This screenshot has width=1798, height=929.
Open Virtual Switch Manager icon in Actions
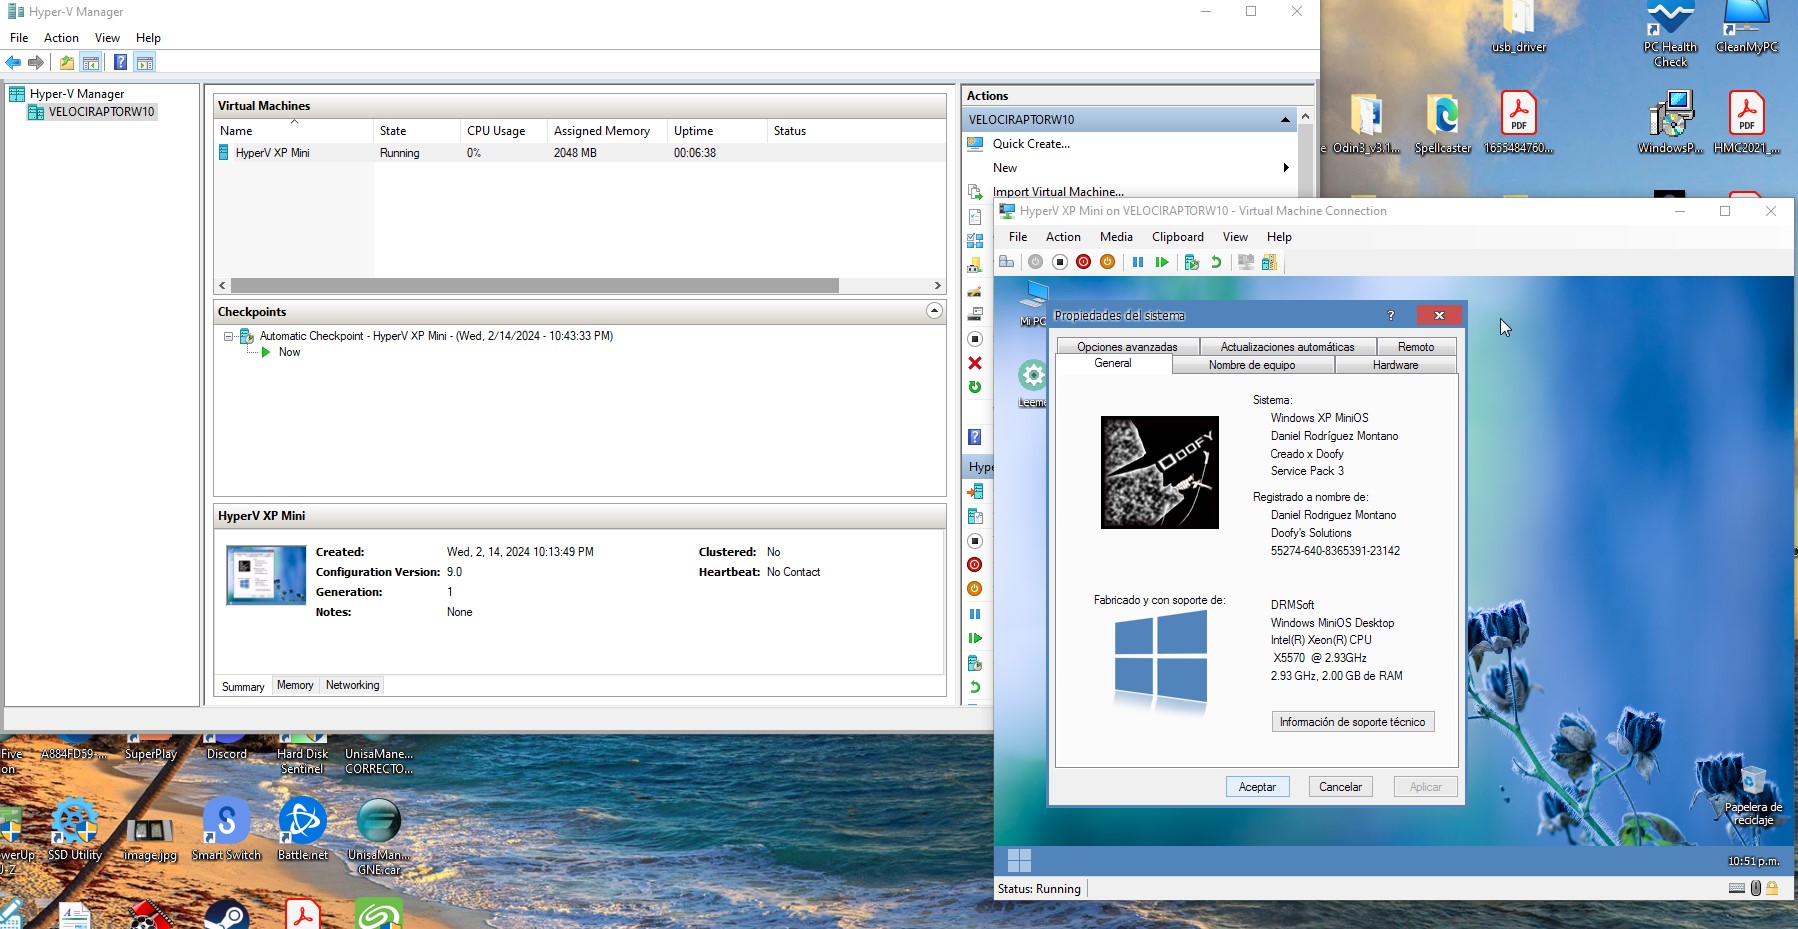[975, 241]
